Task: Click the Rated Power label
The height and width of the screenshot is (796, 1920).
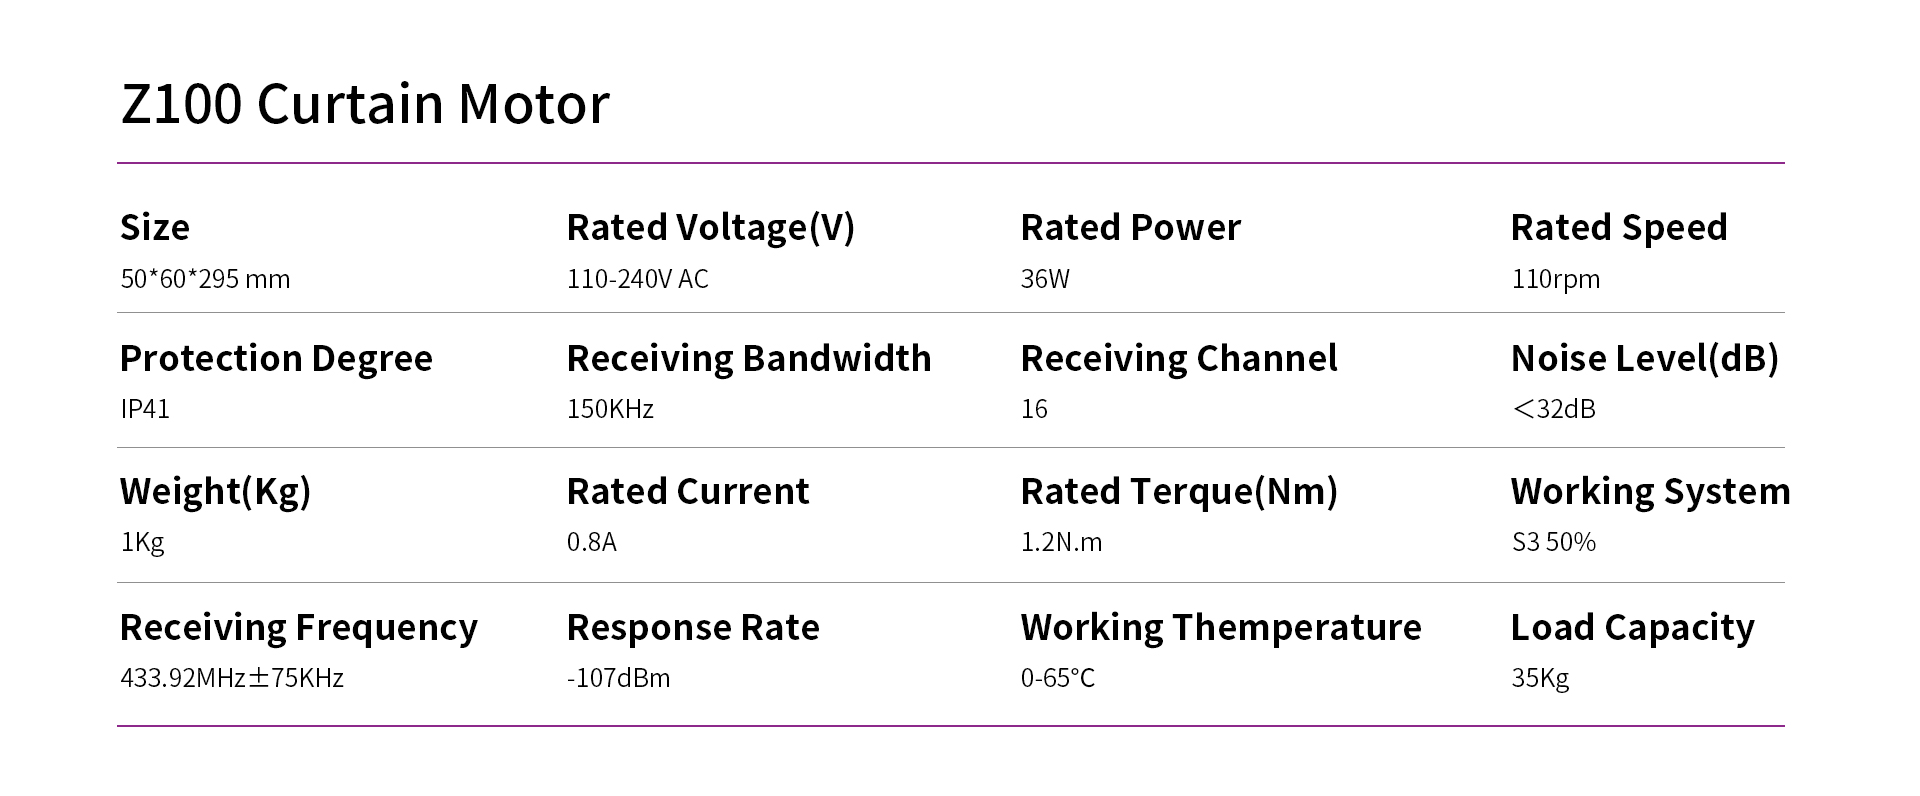Action: pos(1130,228)
